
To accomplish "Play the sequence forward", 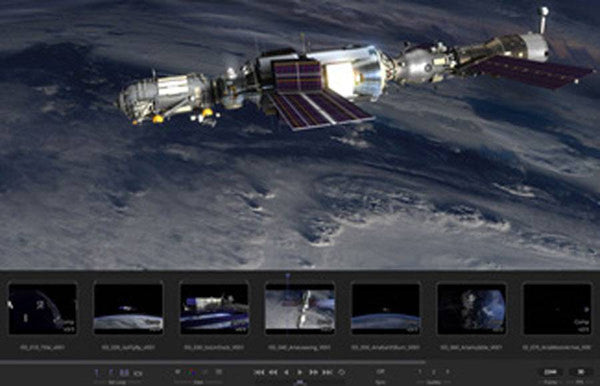I will pyautogui.click(x=300, y=372).
